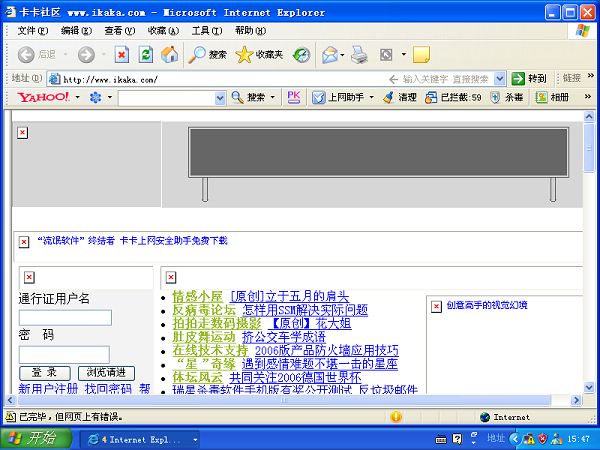This screenshot has width=600, height=450.
Task: Click the 通行证用户名 input field
Action: tap(65, 318)
